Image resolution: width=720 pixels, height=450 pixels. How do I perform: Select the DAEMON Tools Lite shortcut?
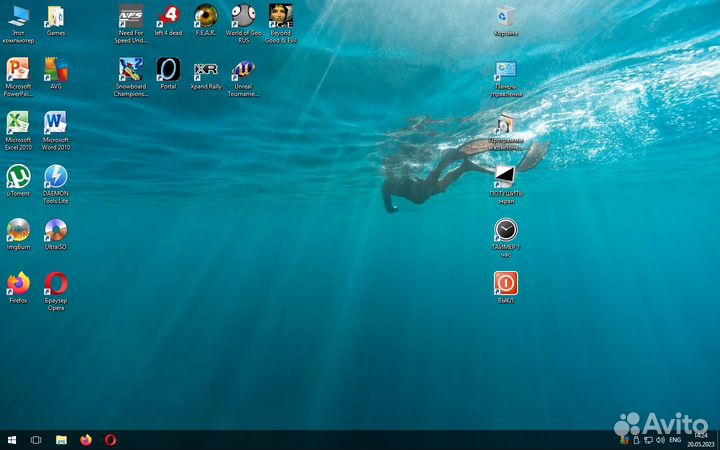tap(56, 177)
